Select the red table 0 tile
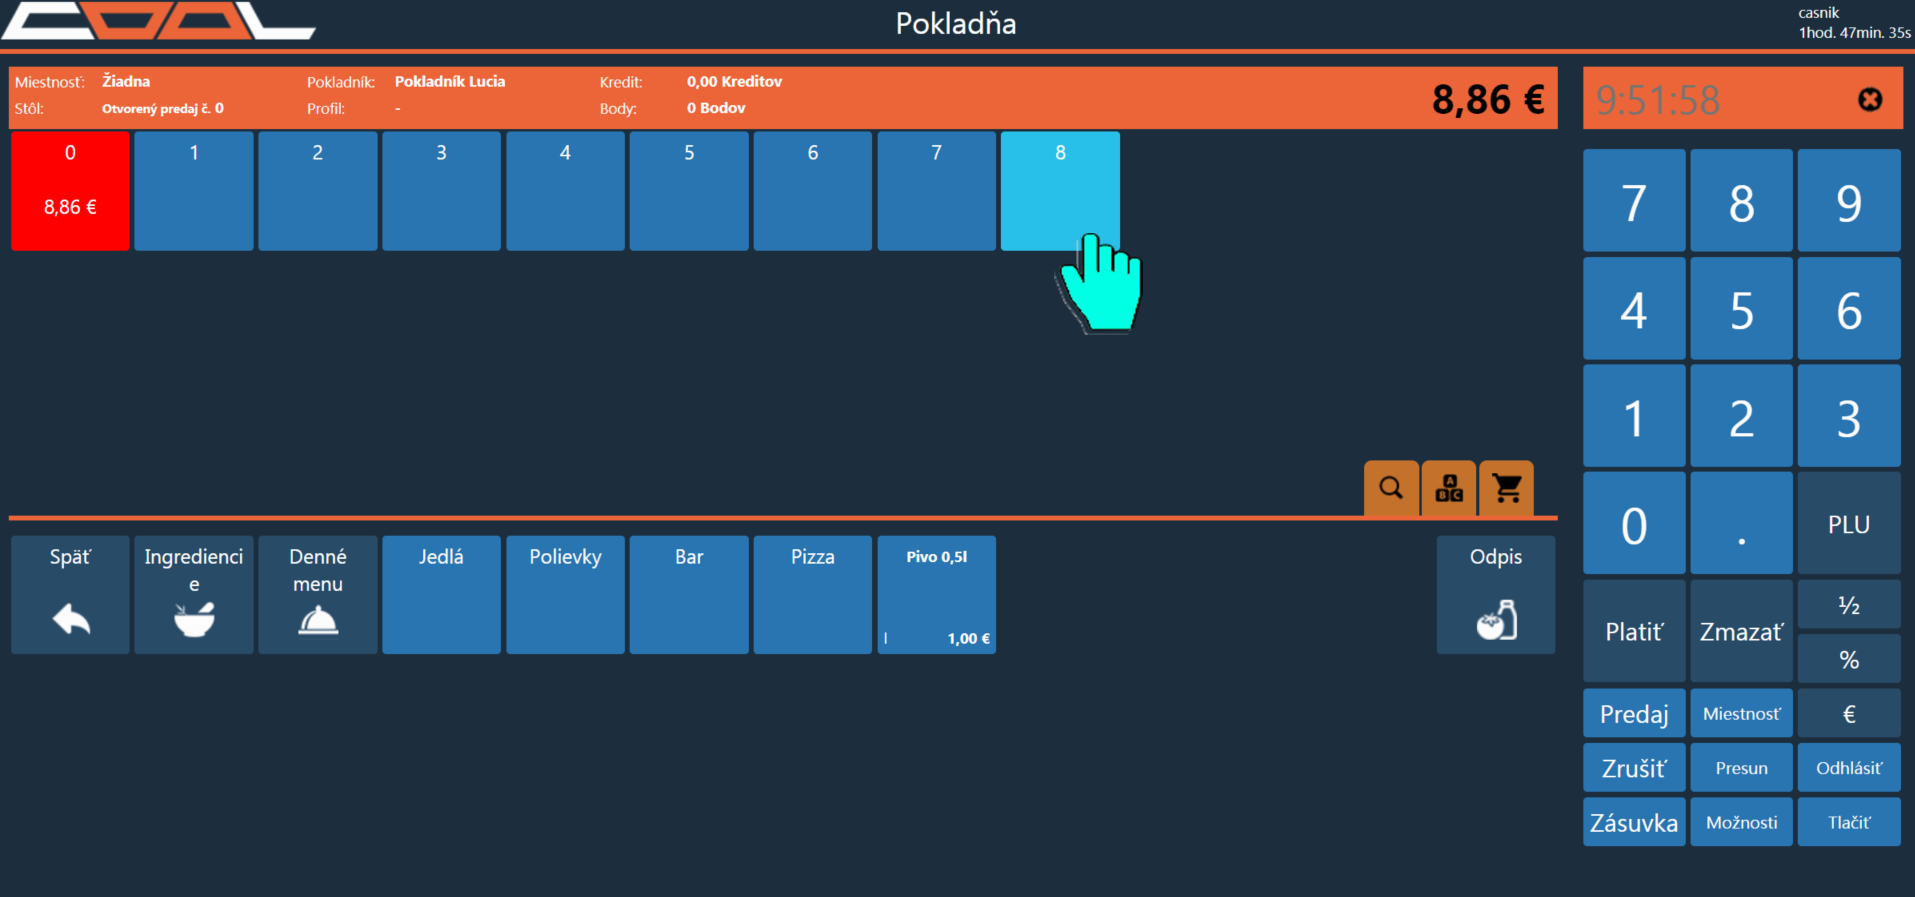The width and height of the screenshot is (1915, 897). [x=70, y=191]
